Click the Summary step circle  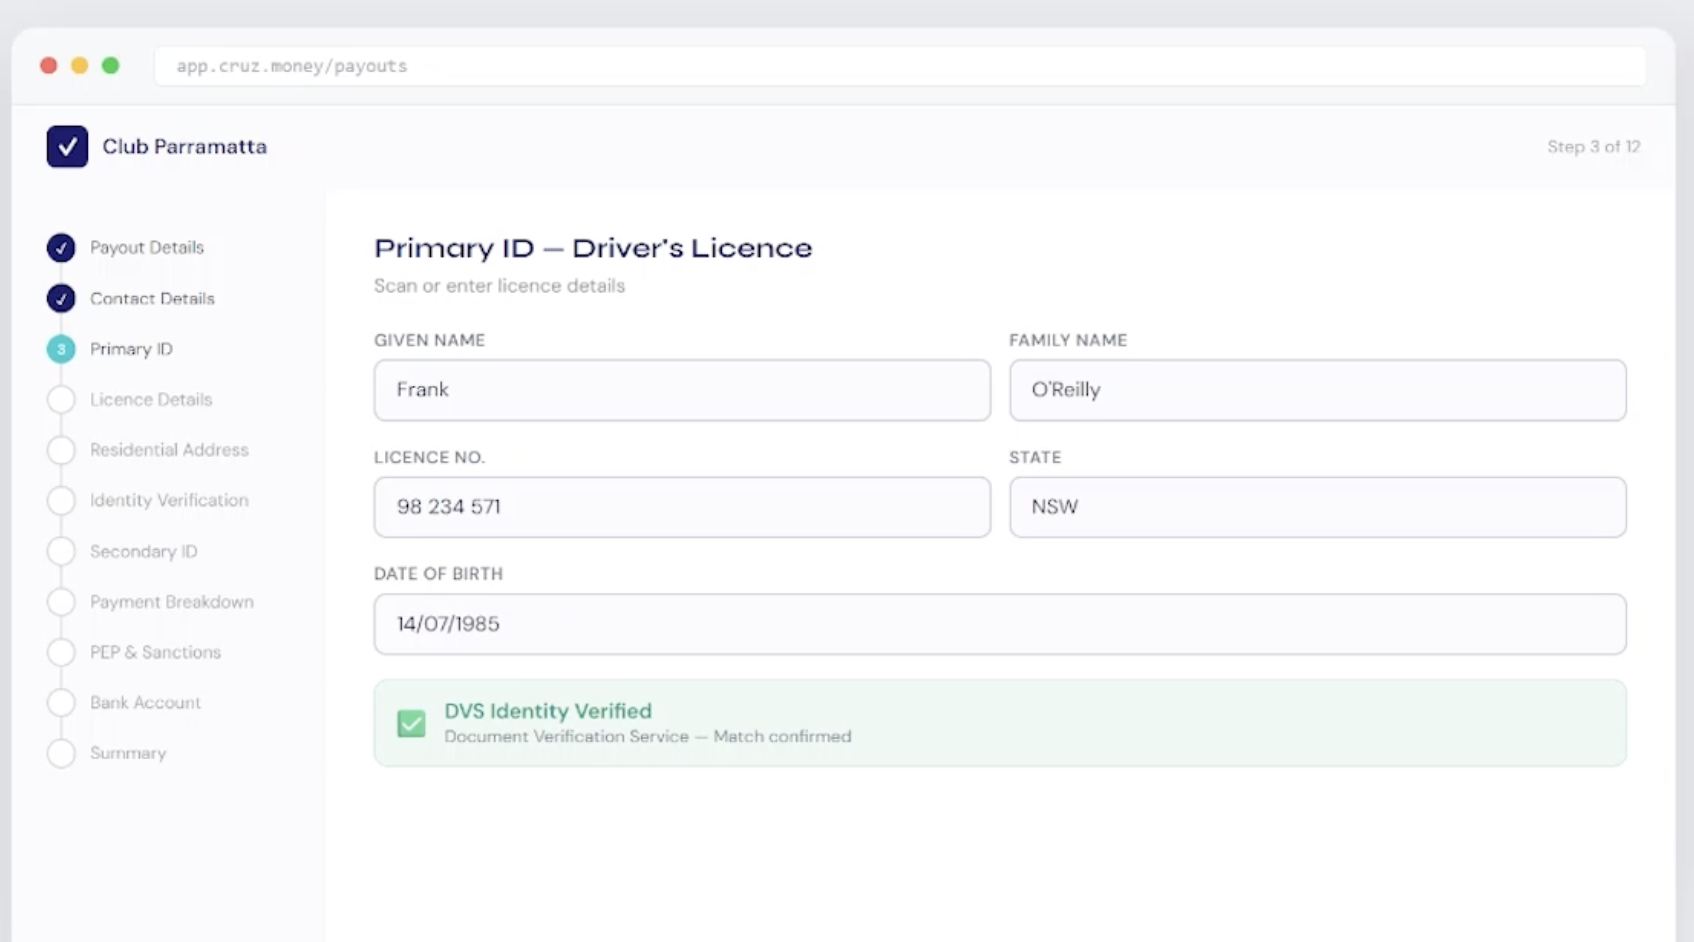[61, 753]
